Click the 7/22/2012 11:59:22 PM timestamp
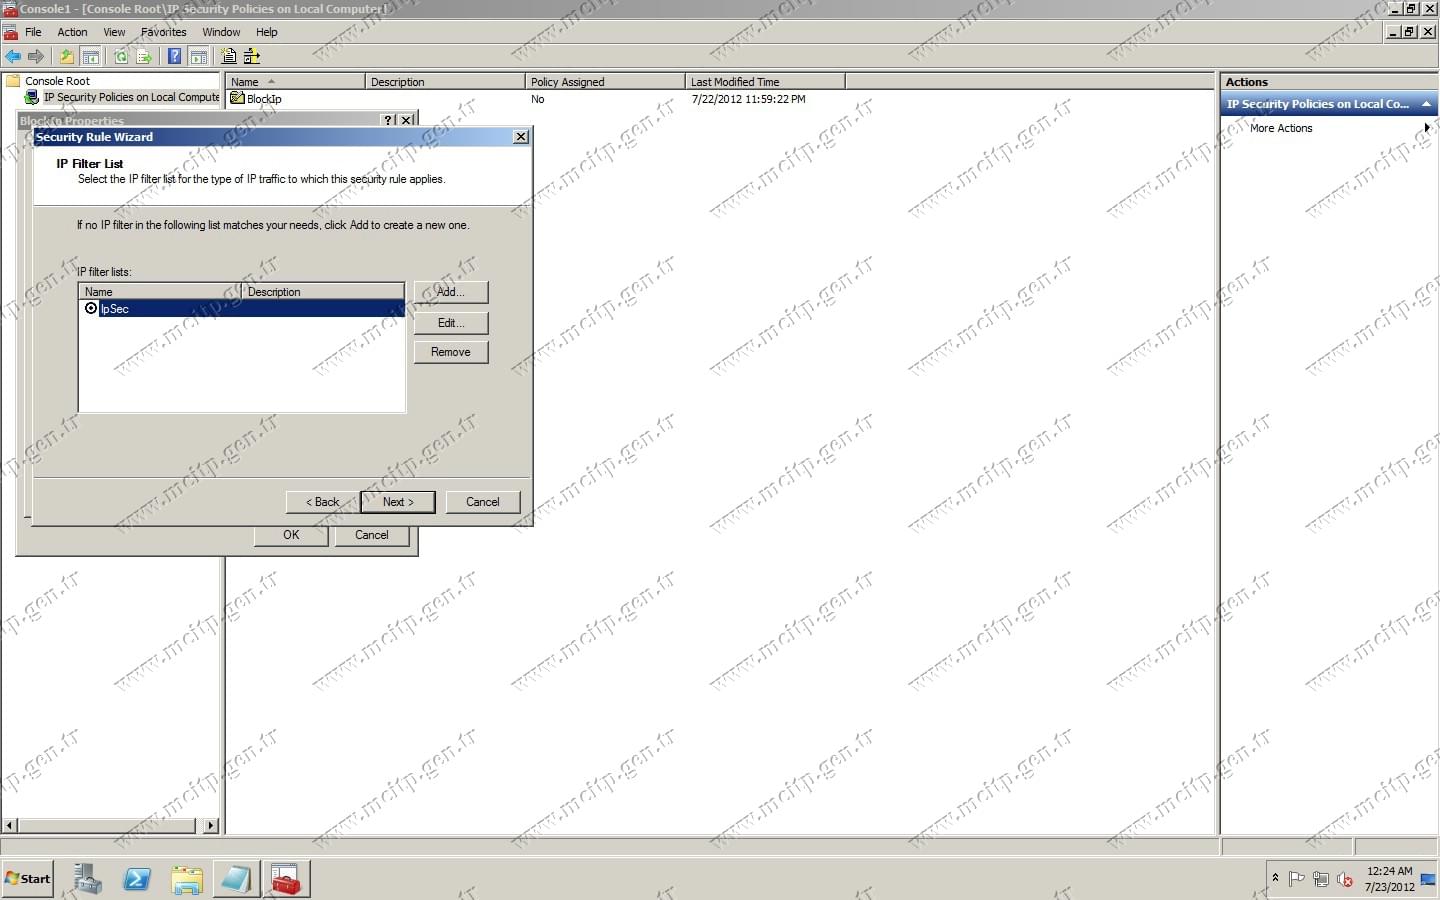 (748, 99)
